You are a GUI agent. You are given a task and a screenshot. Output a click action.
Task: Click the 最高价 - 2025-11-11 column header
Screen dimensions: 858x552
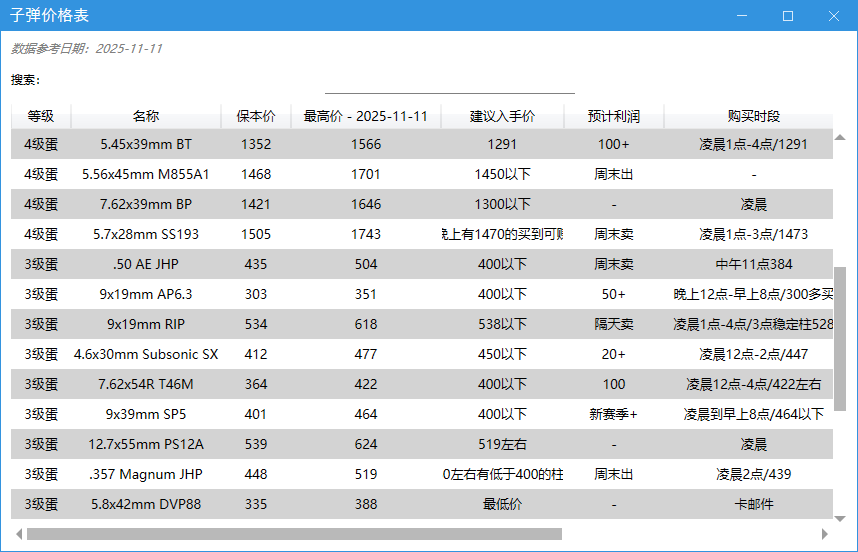(x=366, y=116)
